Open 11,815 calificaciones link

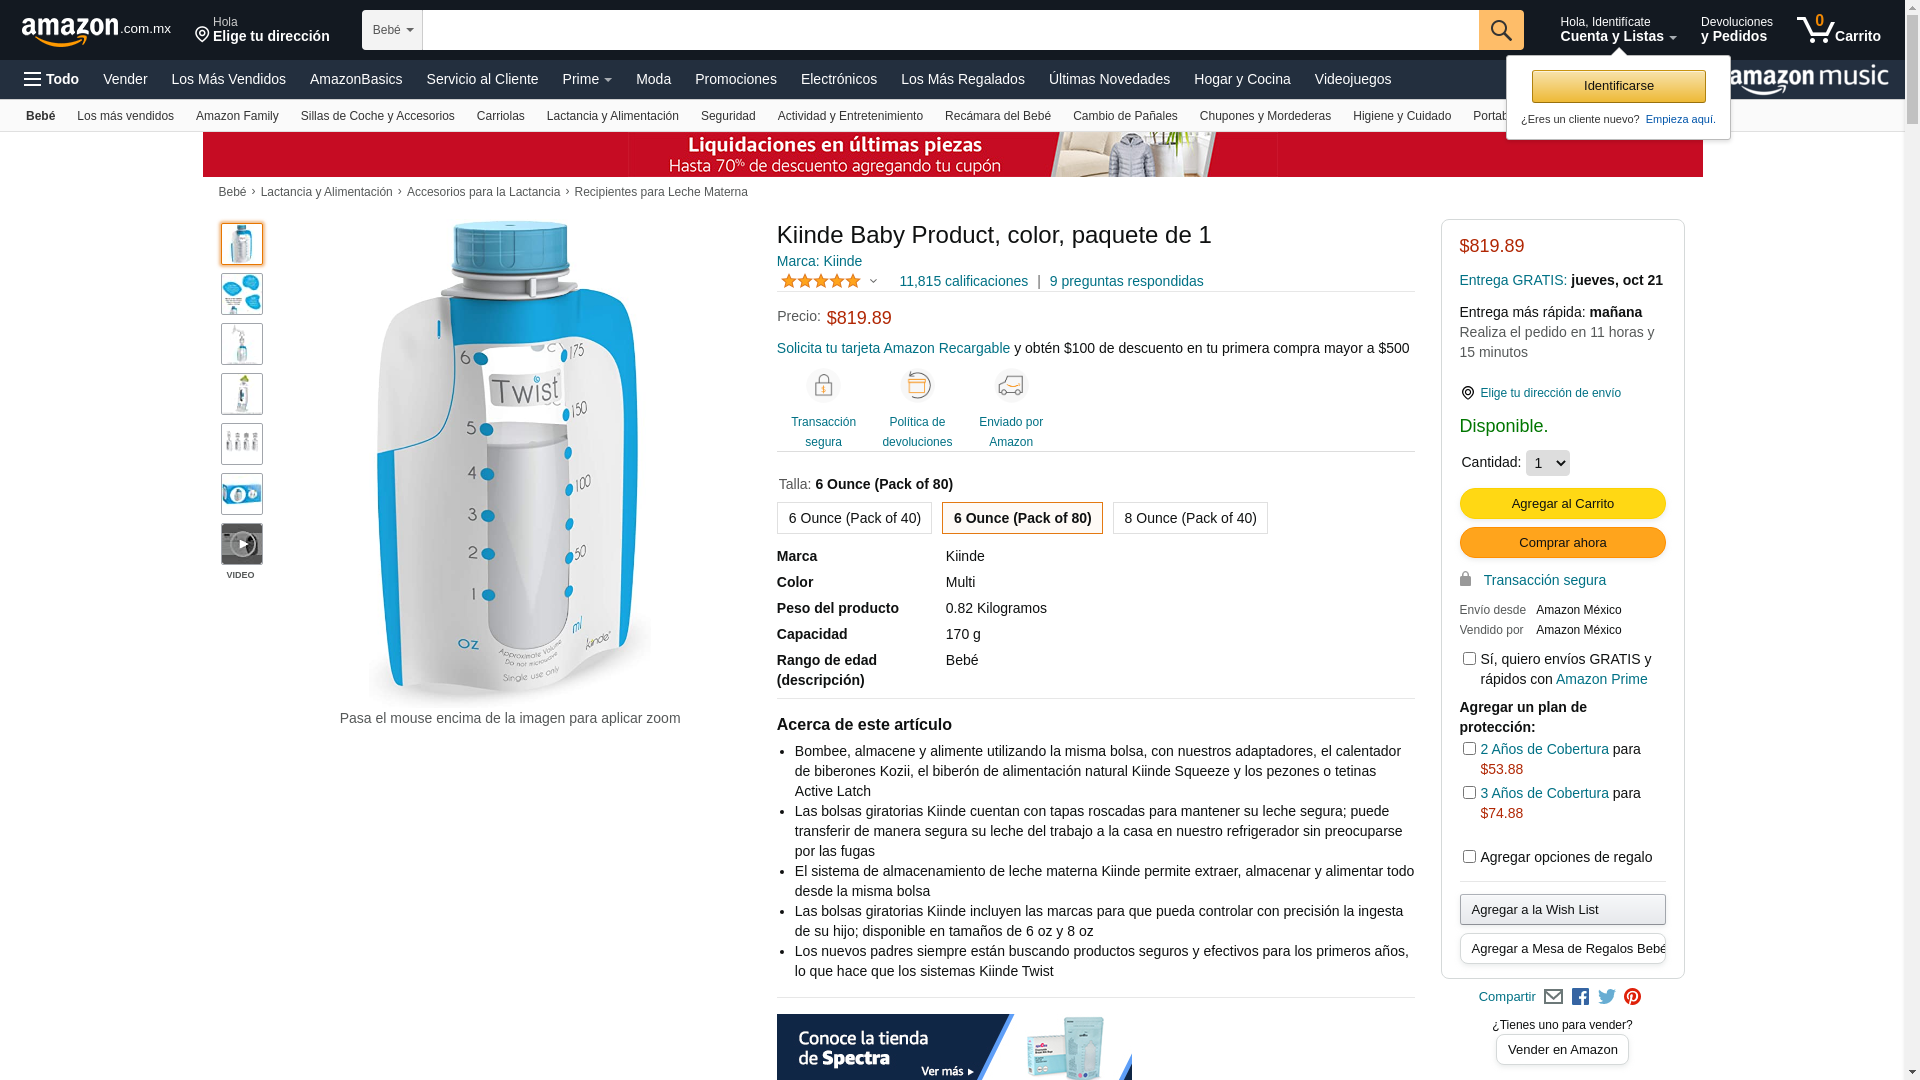click(x=963, y=281)
